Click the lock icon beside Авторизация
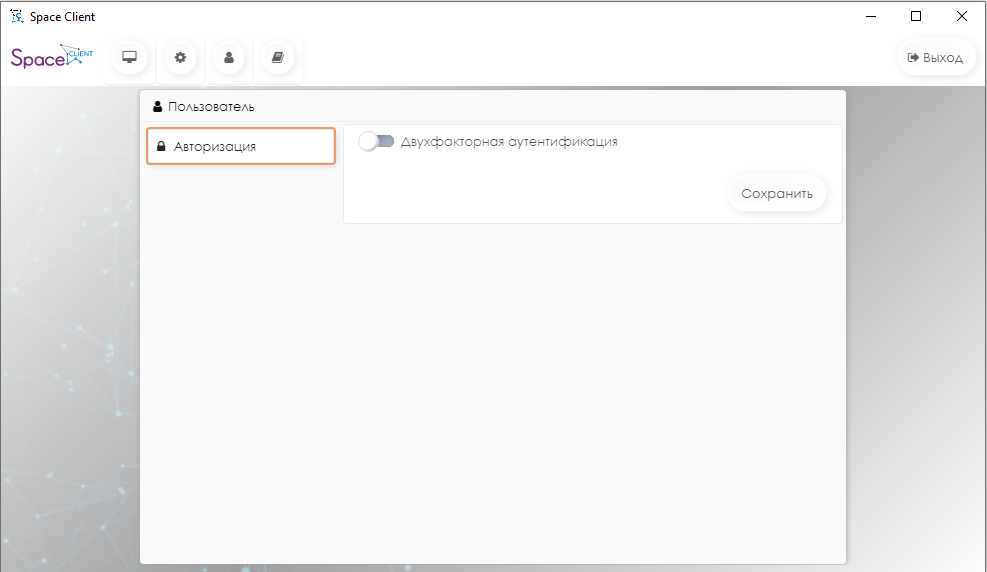 click(161, 147)
